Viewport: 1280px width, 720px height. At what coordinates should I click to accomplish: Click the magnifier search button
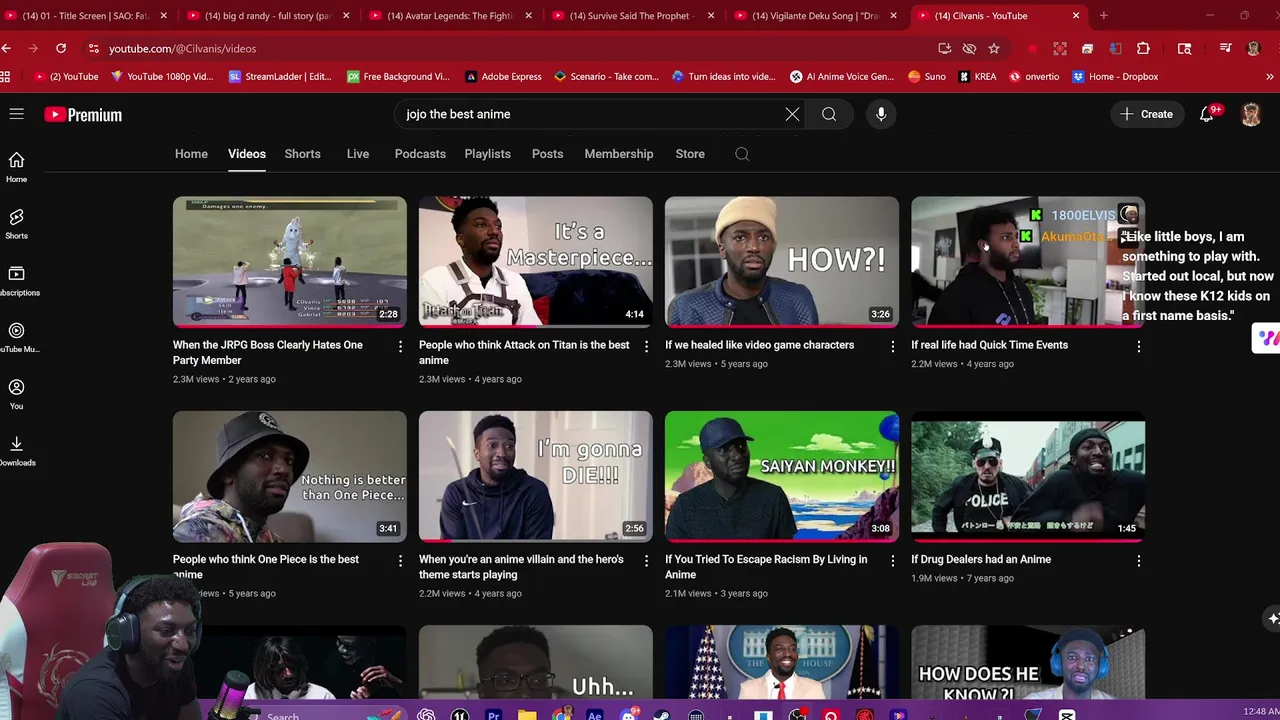coord(829,114)
